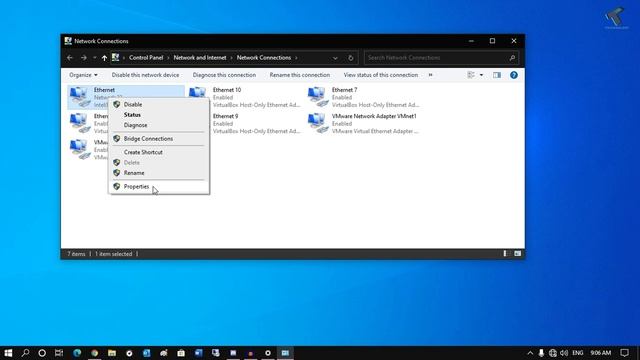This screenshot has height=360, width=640.
Task: Click Network Connections breadcrumb segment
Action: 264,58
